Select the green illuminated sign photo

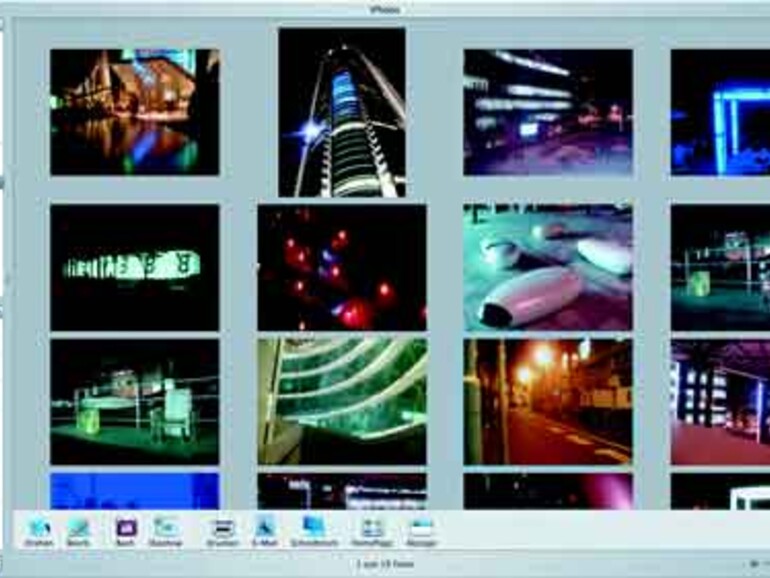(135, 267)
